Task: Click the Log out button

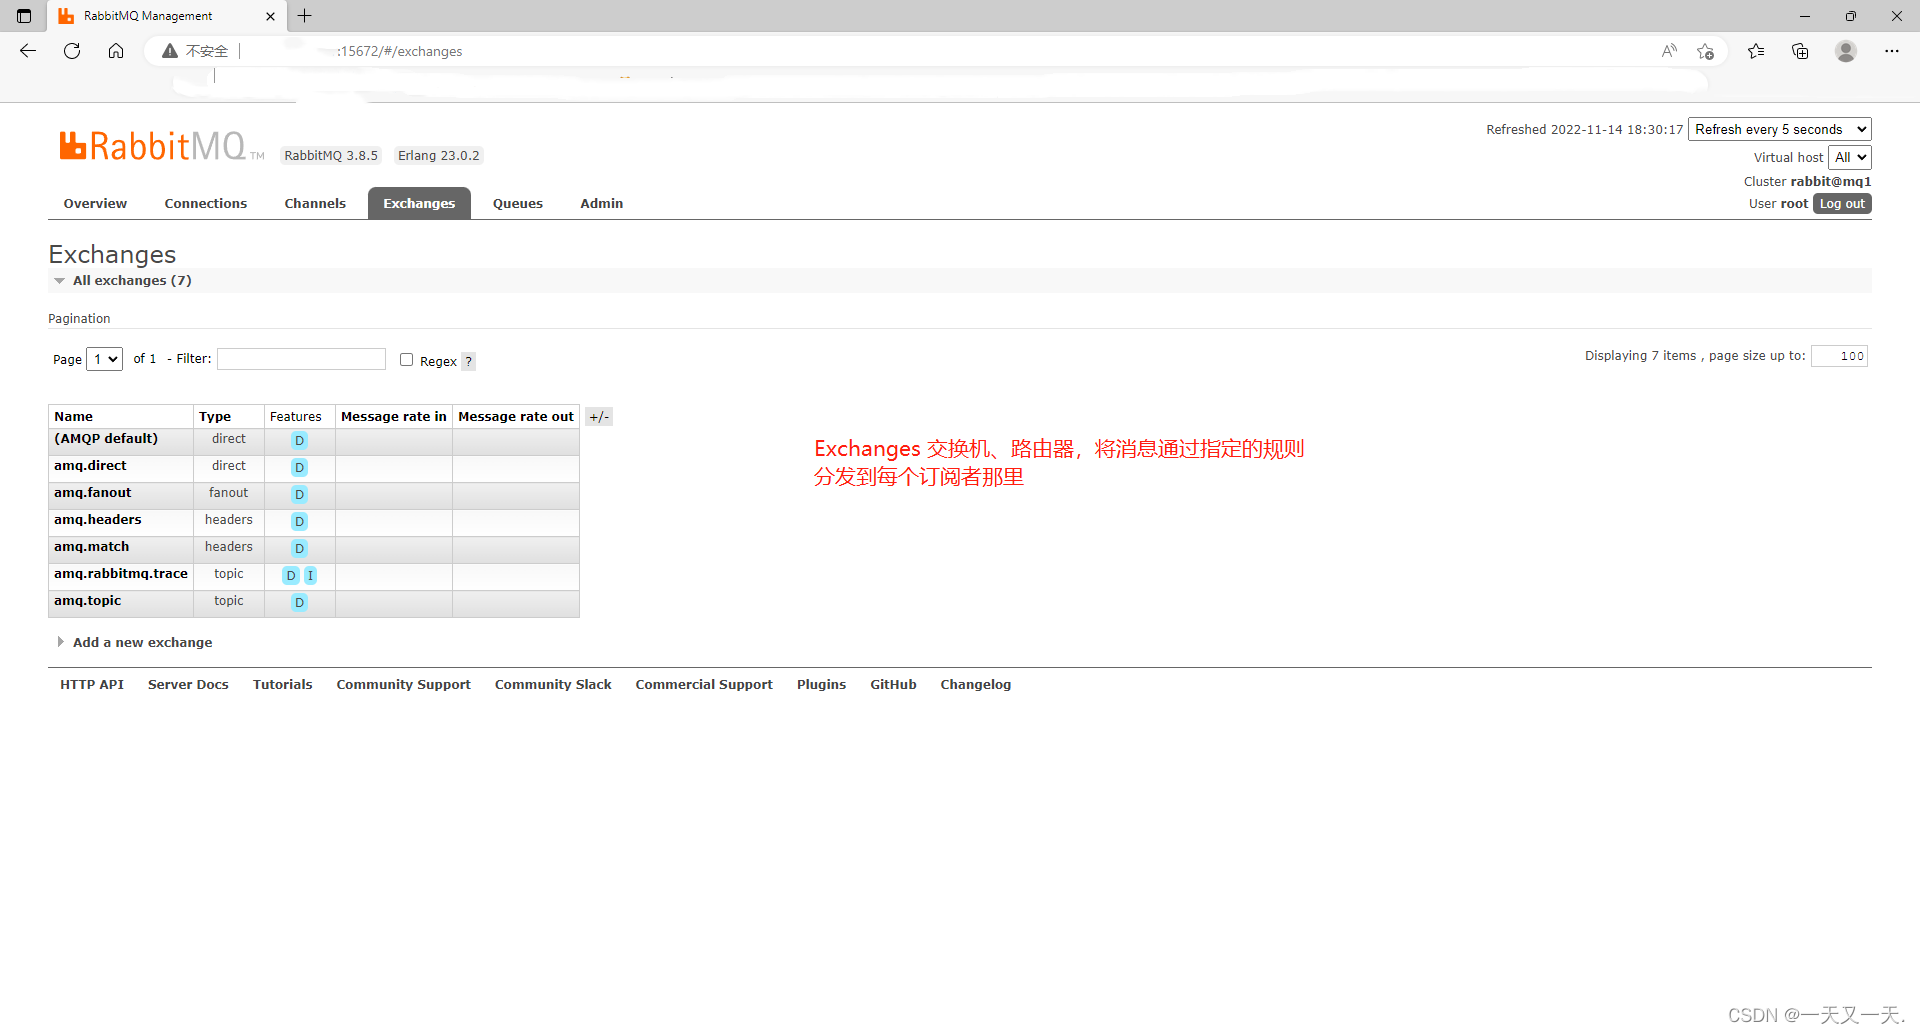Action: click(1842, 203)
